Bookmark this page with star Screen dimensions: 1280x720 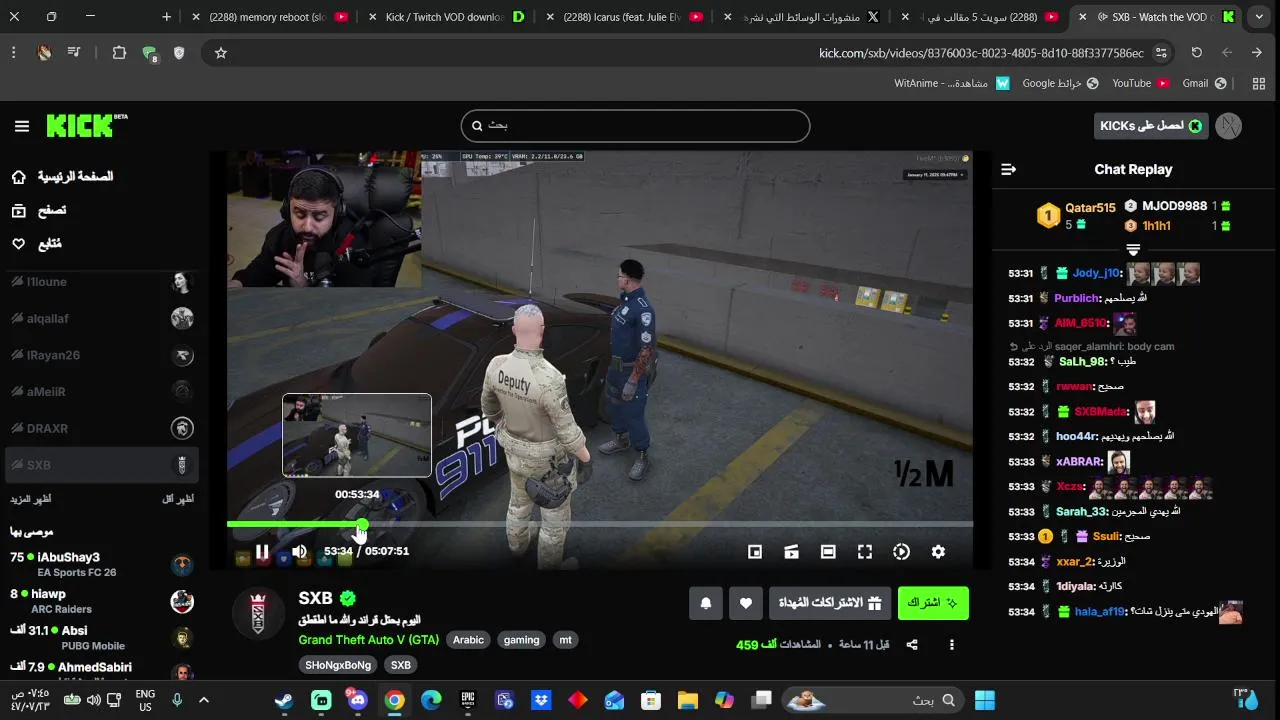coord(221,53)
